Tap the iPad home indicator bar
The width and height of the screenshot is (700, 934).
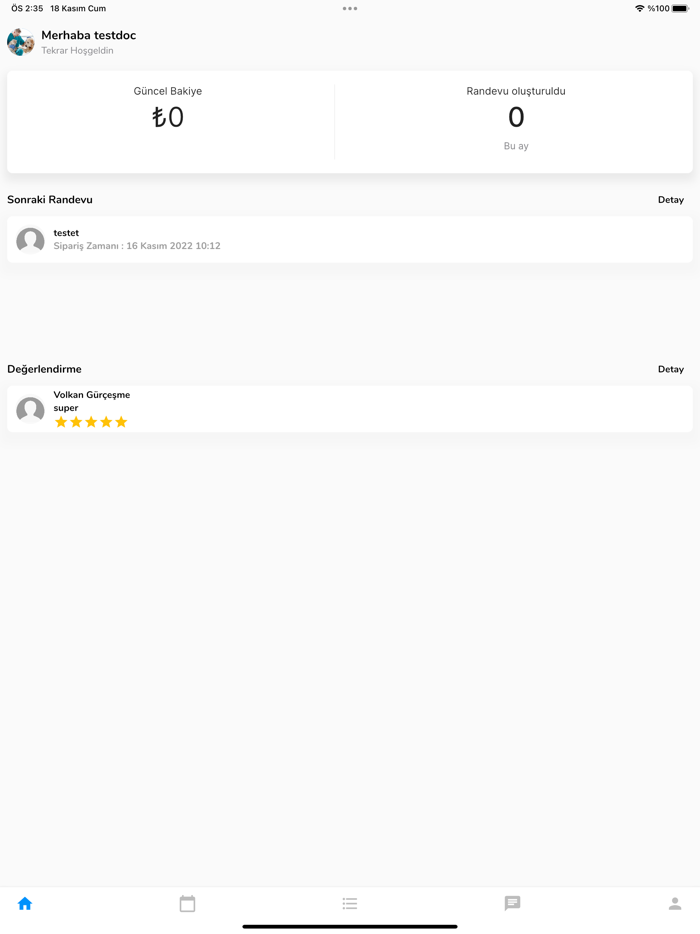click(x=350, y=926)
